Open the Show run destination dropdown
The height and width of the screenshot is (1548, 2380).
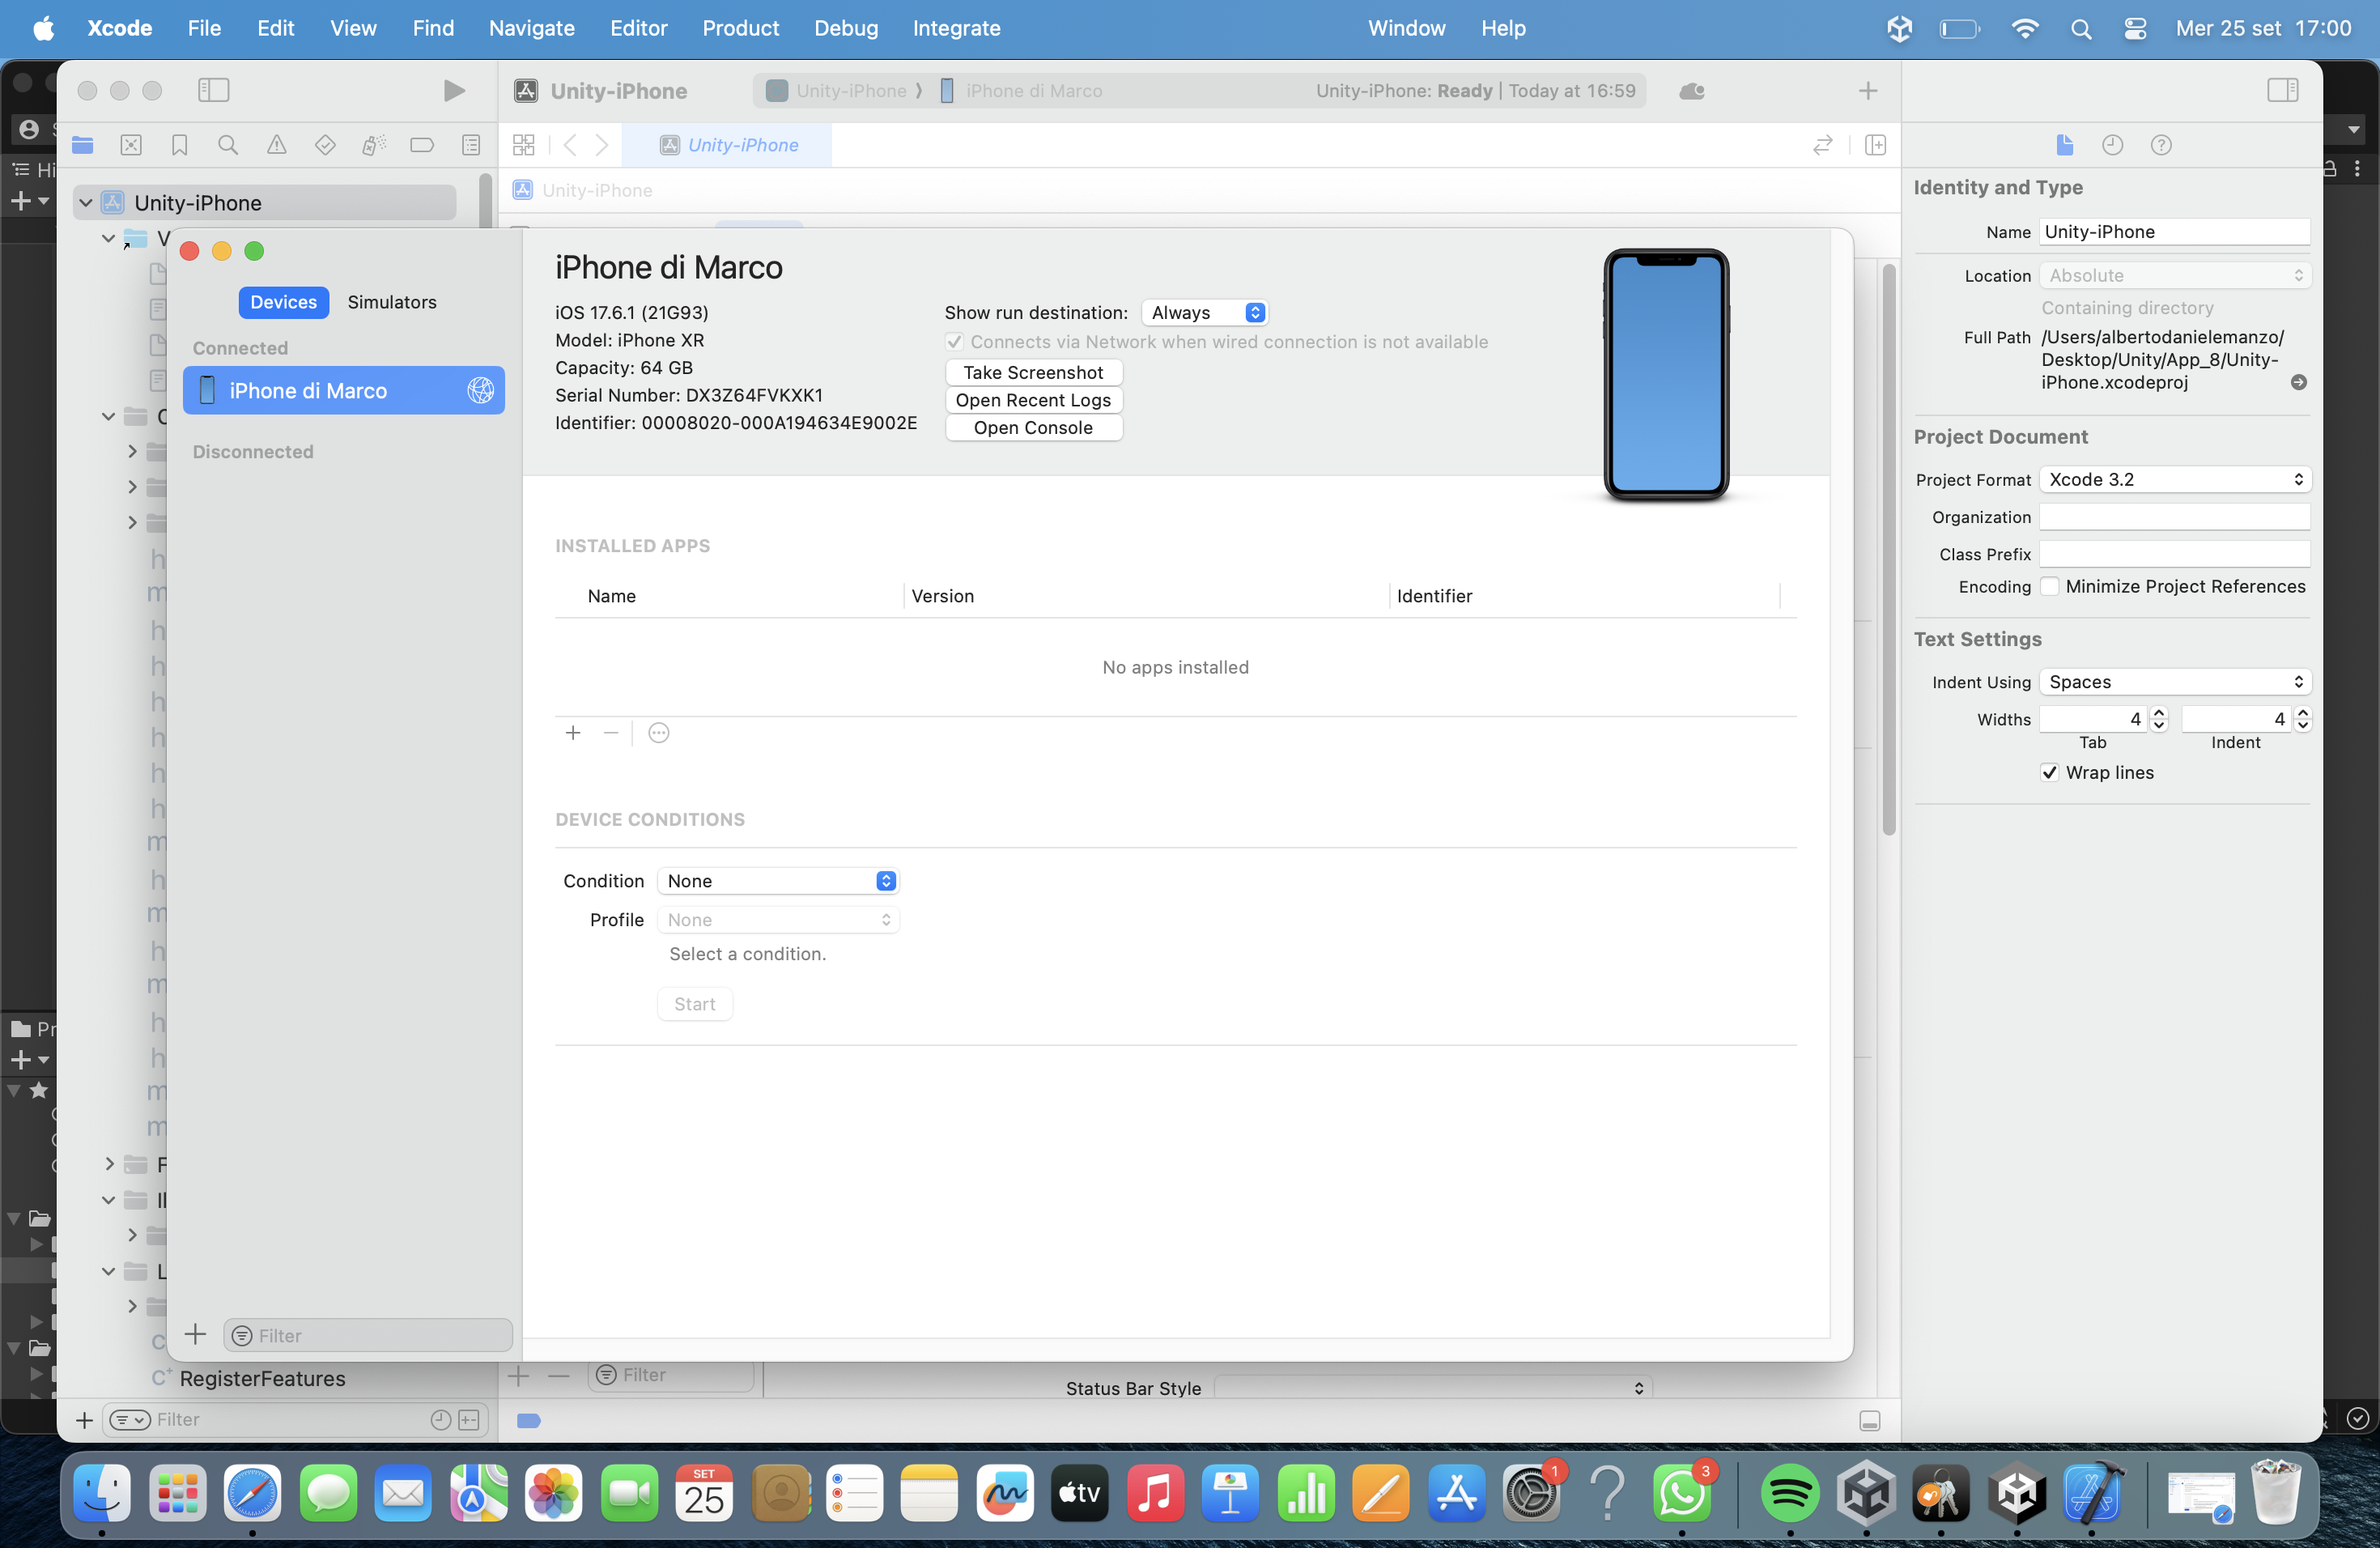(1205, 313)
